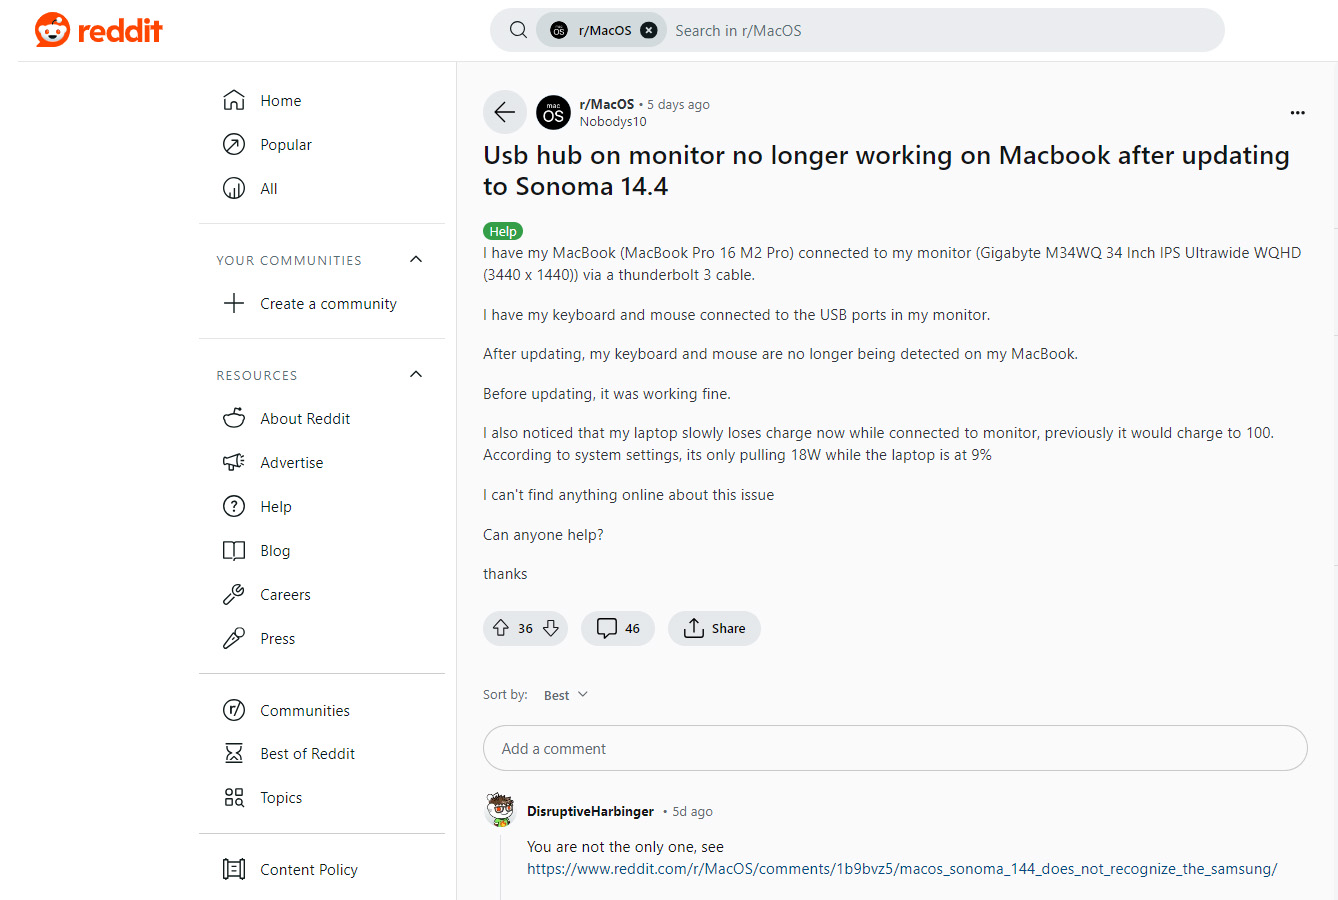1338x900 pixels.
Task: Open the Sort by Best dropdown
Action: click(566, 695)
